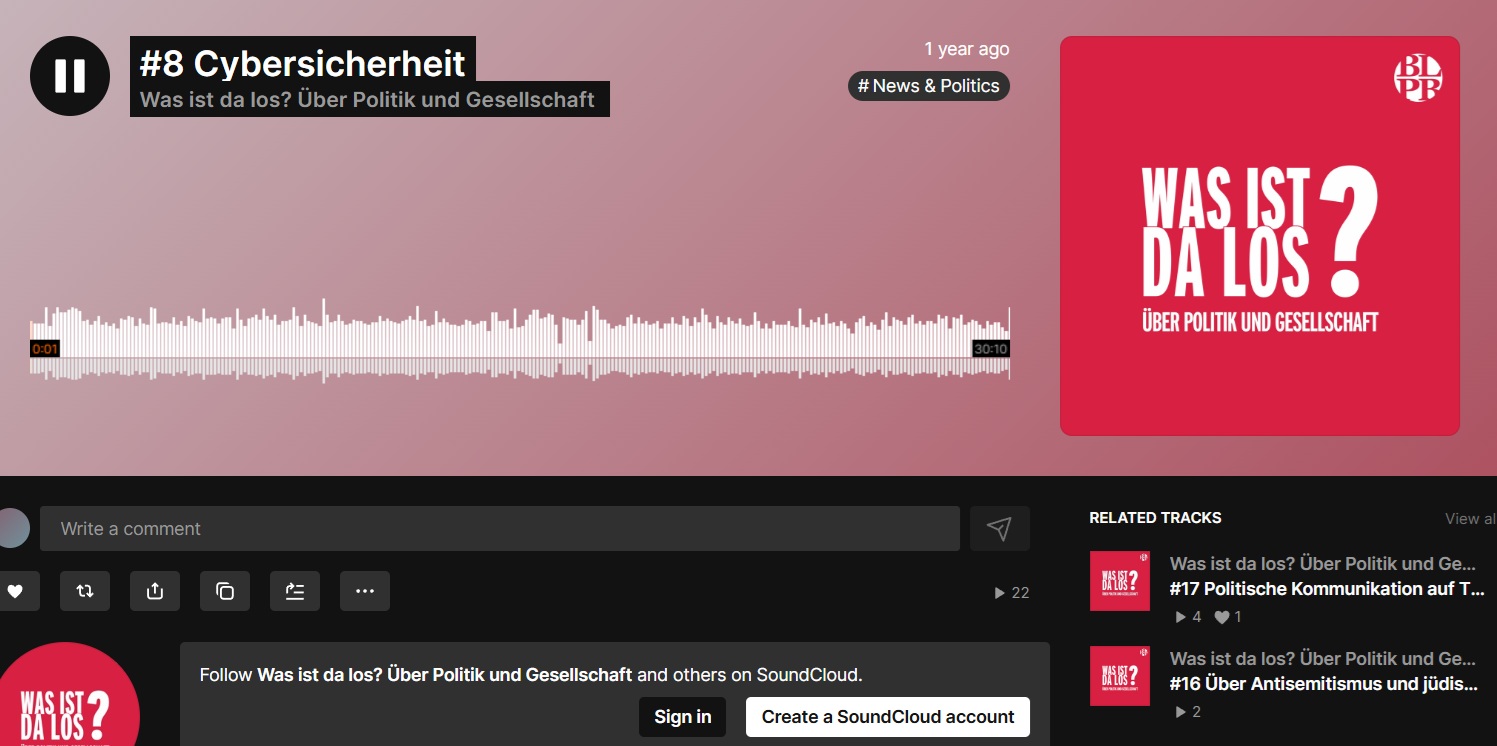Open the large podcast cover artwork
Image resolution: width=1497 pixels, height=746 pixels.
click(1260, 236)
